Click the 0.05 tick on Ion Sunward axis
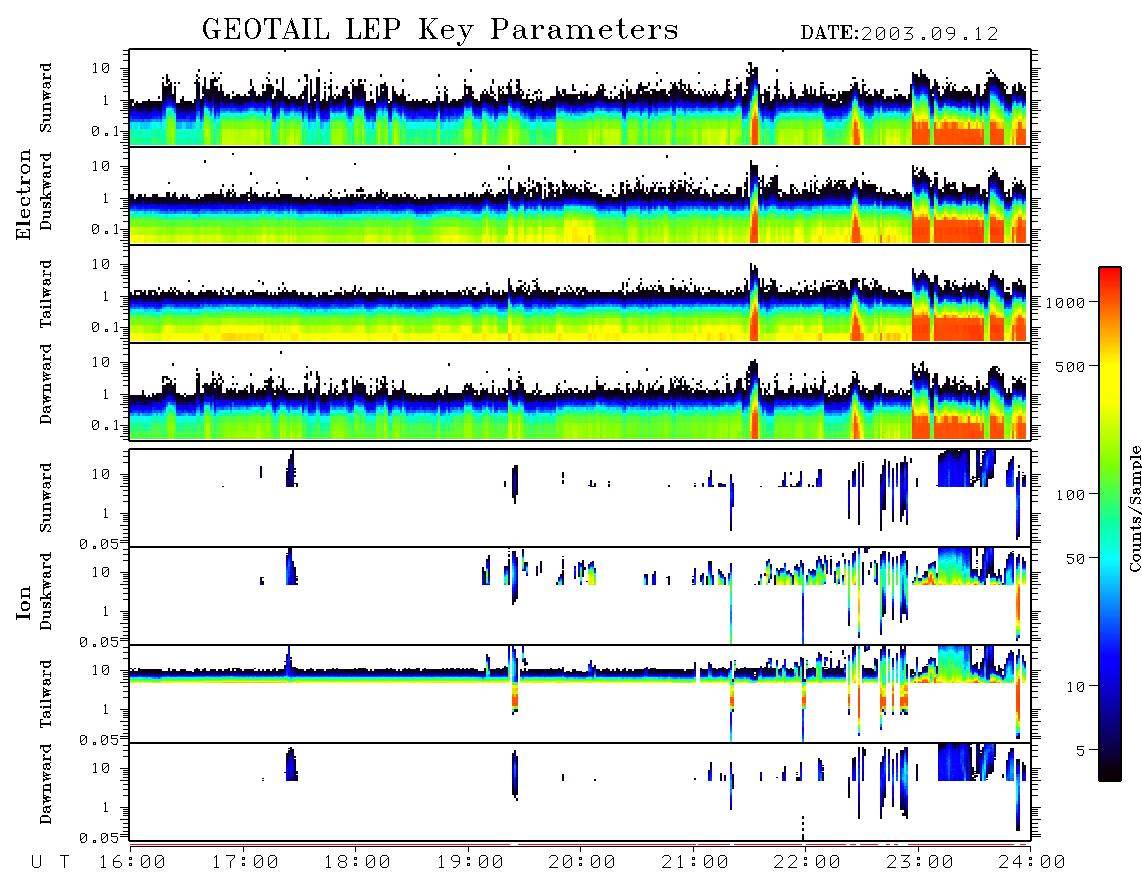Image resolution: width=1142 pixels, height=880 pixels. 98,543
